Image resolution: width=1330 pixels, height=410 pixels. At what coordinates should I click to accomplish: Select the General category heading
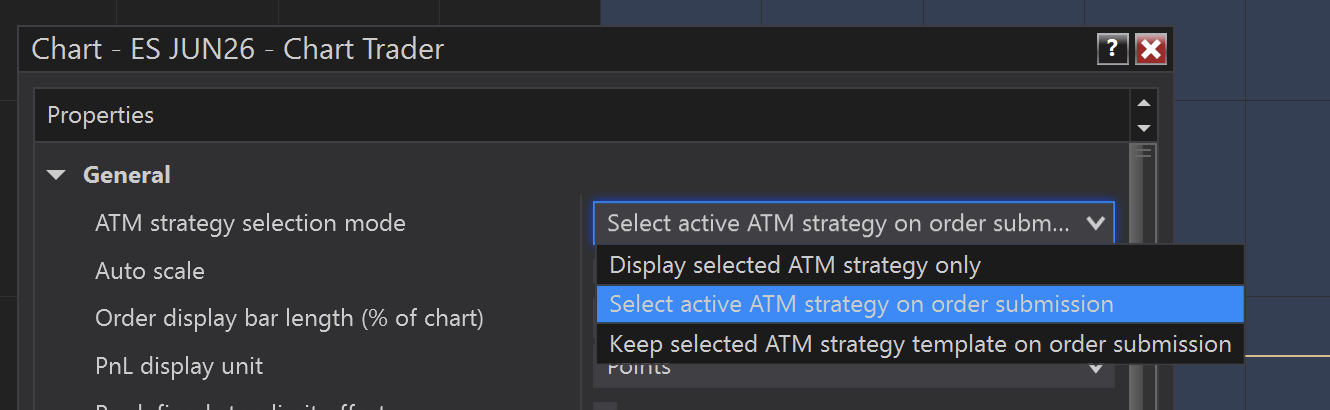(x=126, y=175)
